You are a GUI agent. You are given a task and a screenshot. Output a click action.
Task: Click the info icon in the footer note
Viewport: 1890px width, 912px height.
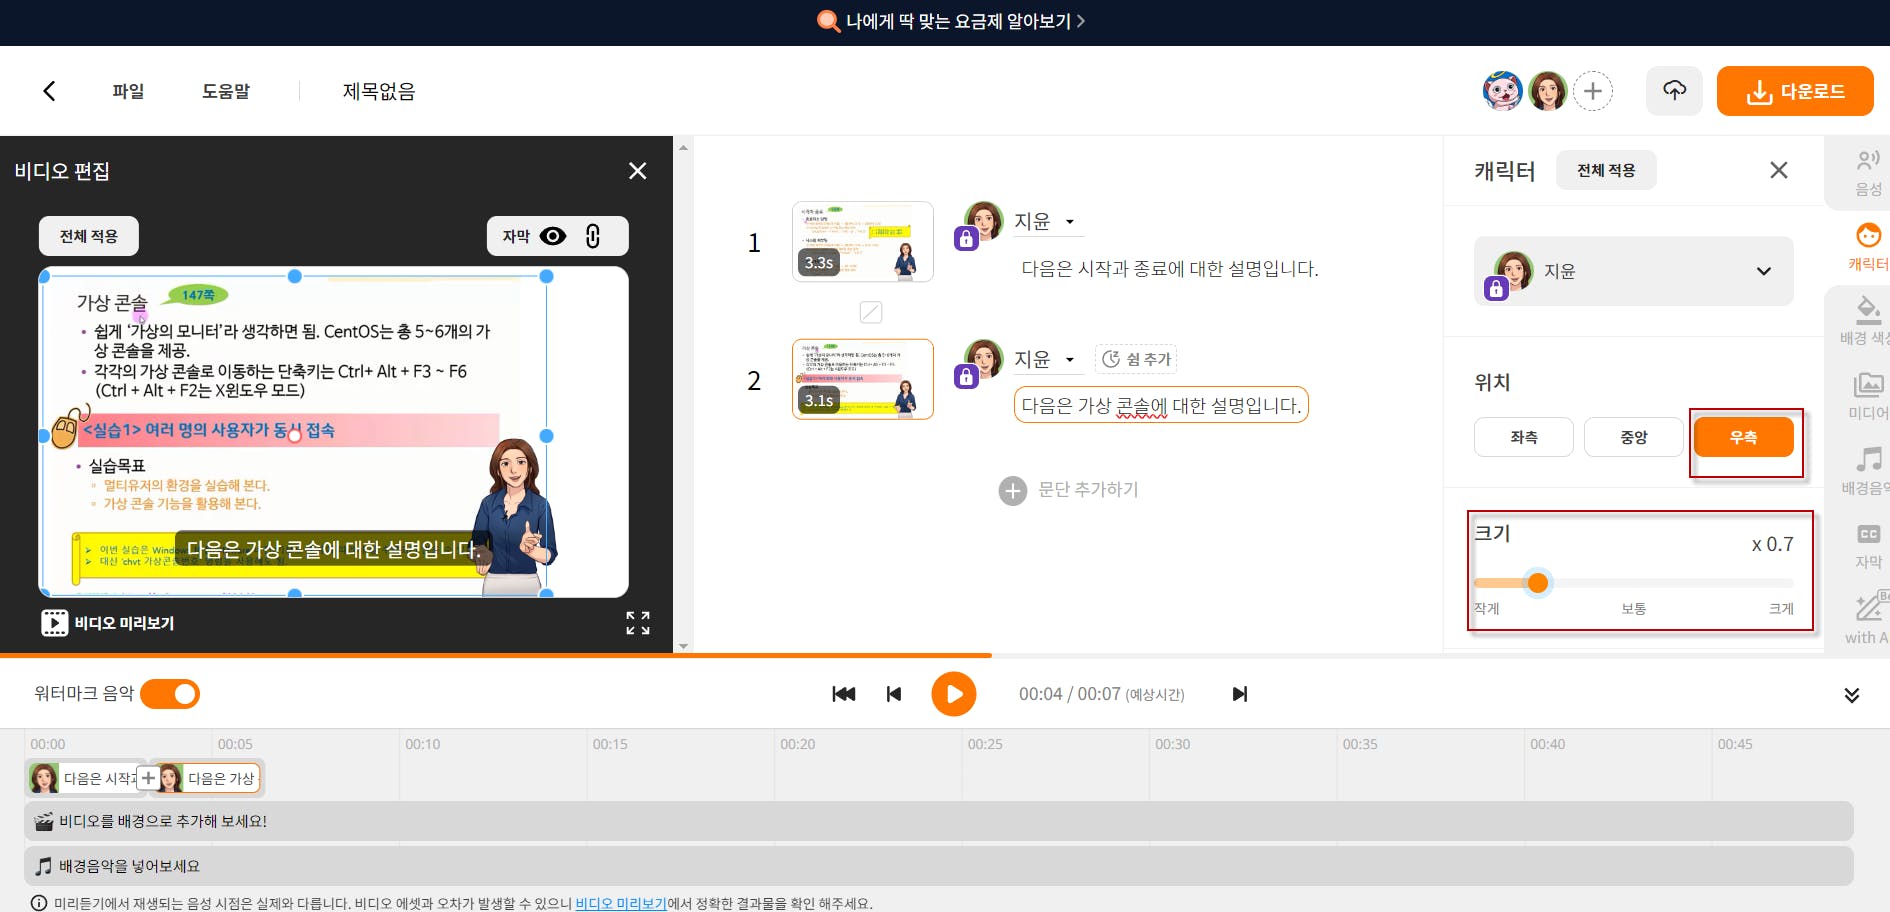(38, 903)
